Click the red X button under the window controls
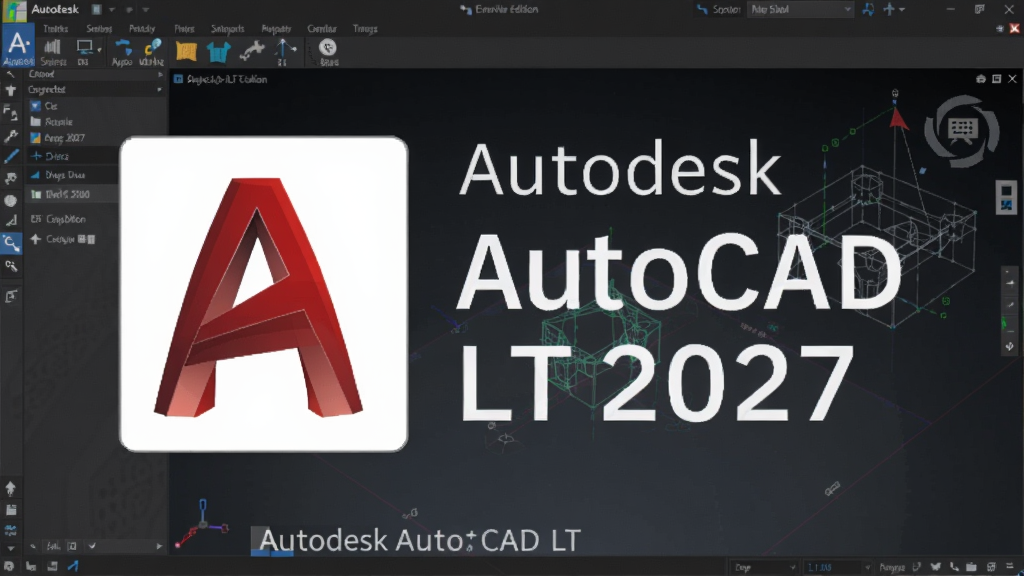This screenshot has width=1024, height=576. pos(1014,29)
